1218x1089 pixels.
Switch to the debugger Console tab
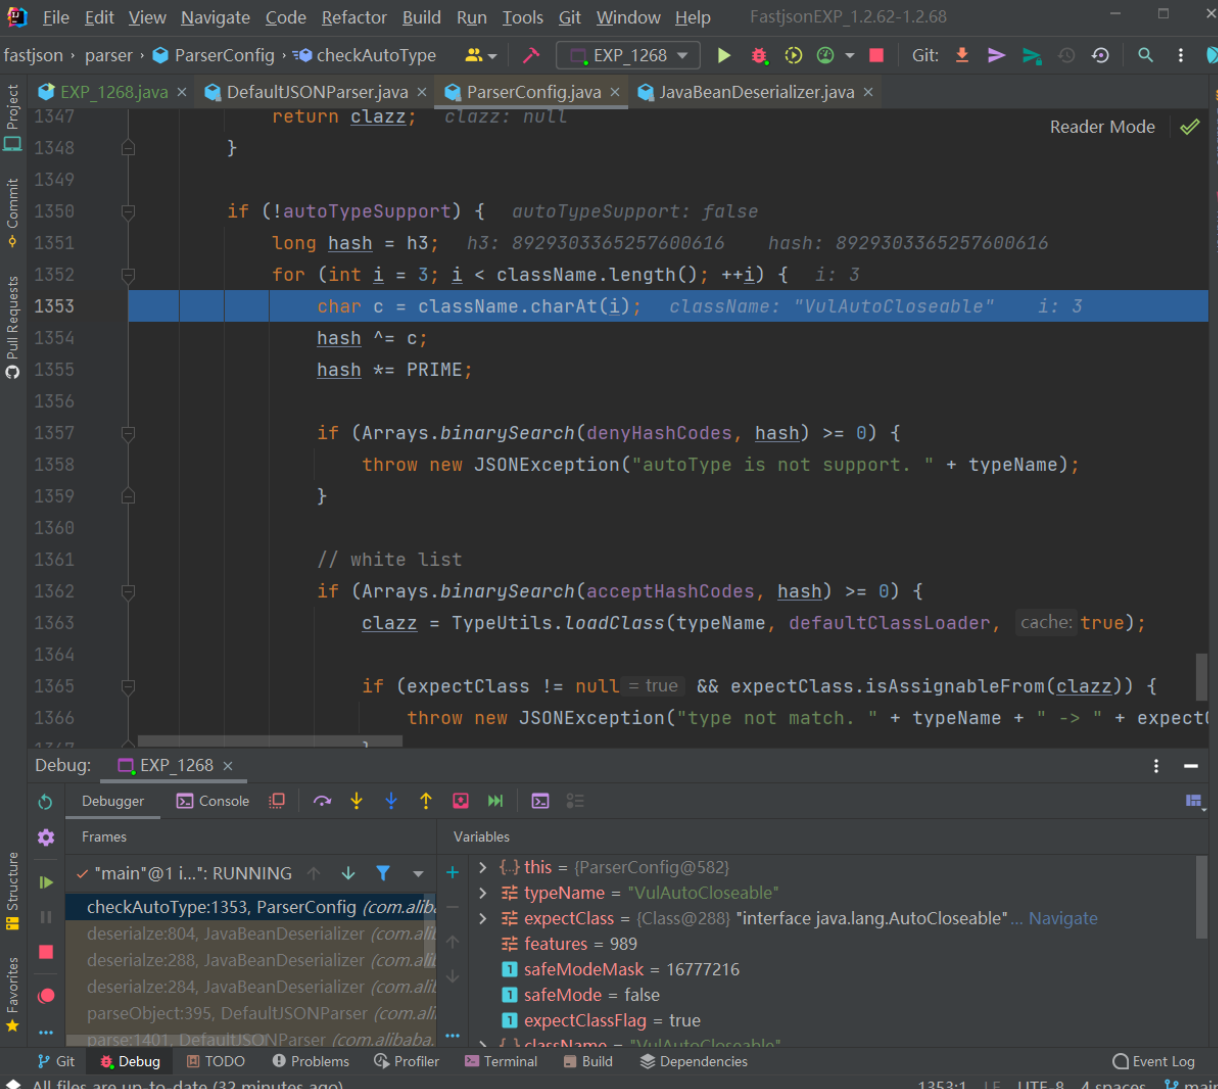(x=212, y=801)
